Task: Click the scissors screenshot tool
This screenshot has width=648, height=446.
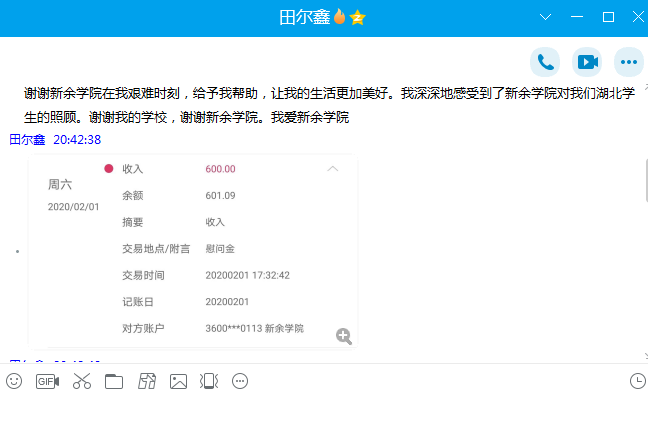Action: point(82,381)
